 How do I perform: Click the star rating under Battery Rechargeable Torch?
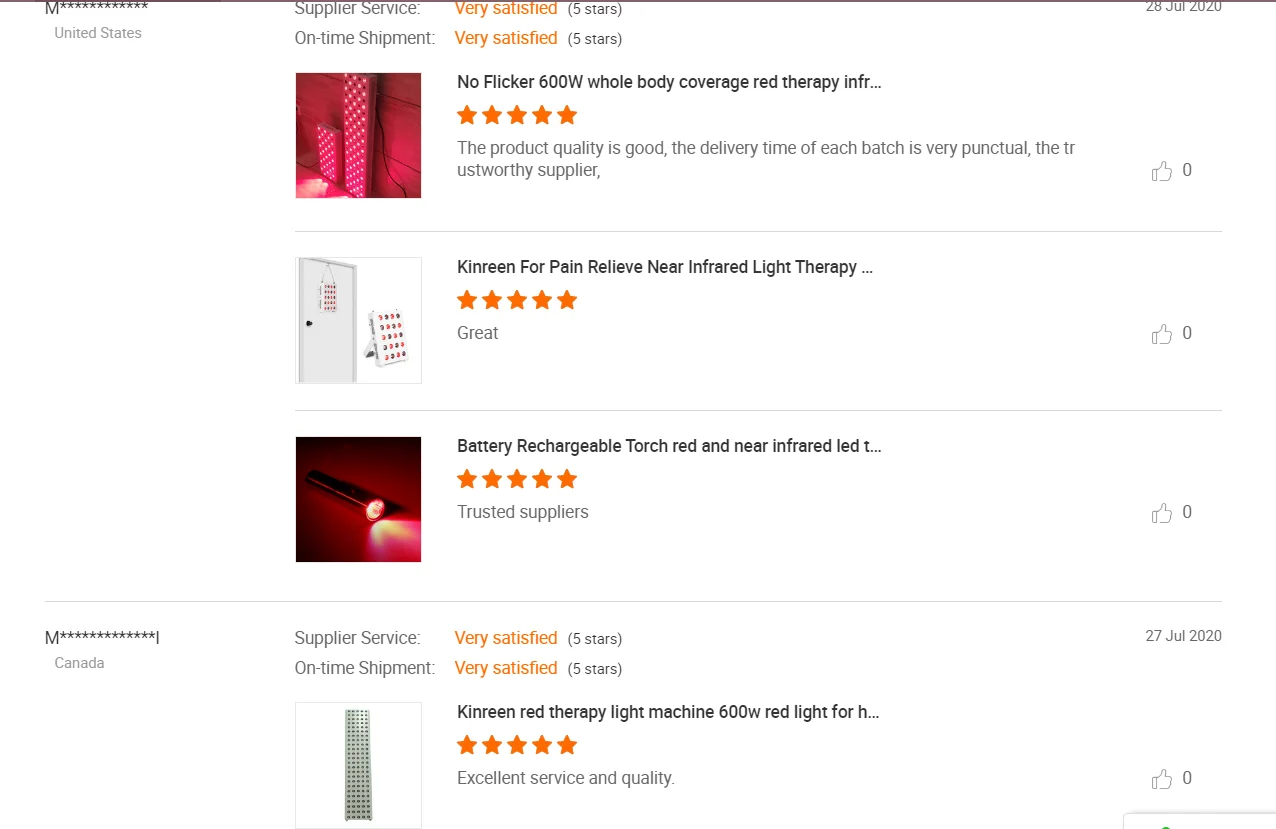coord(517,479)
